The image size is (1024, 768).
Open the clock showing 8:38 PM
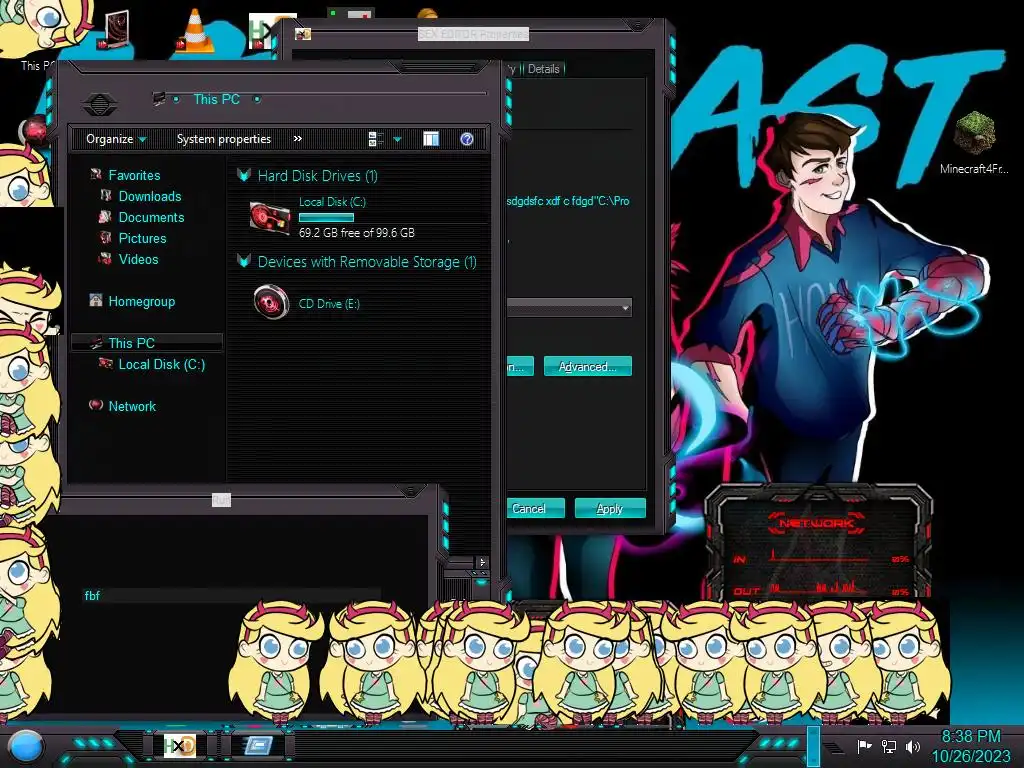click(x=971, y=746)
